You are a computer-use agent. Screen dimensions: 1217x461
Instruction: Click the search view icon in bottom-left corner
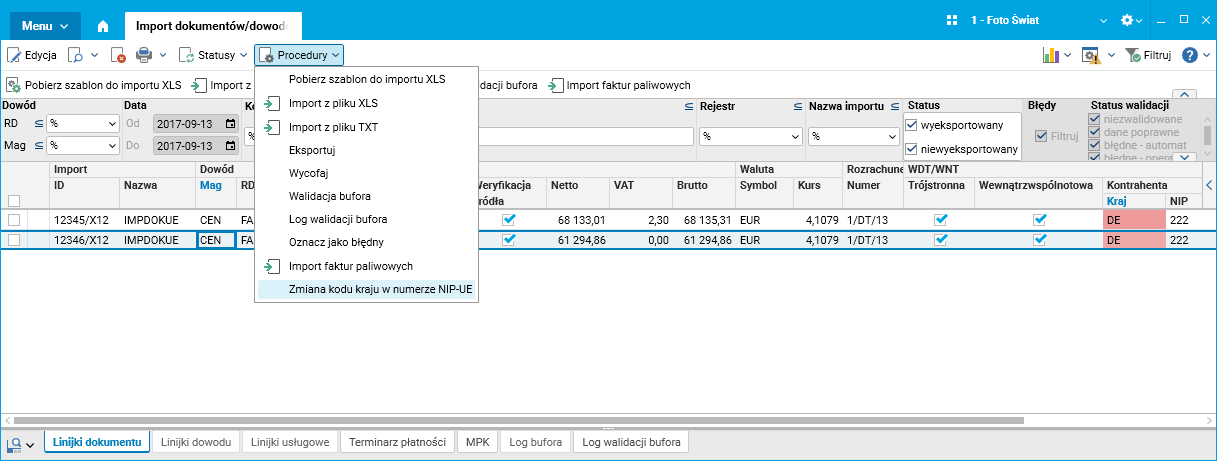[14, 443]
